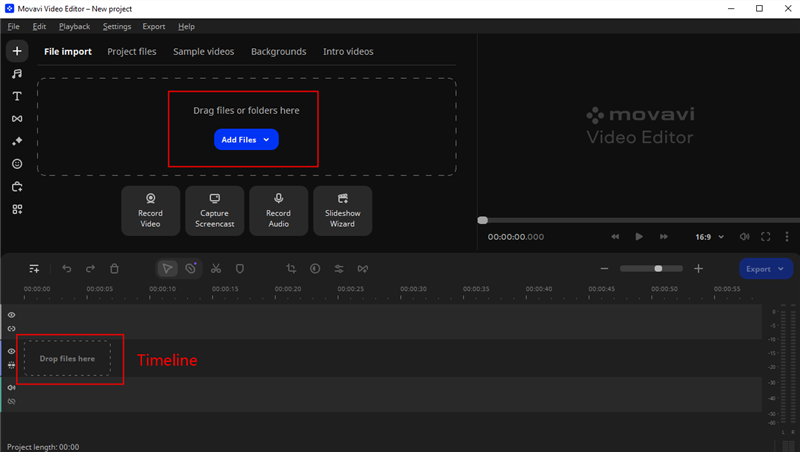Click the blue Export button
The height and width of the screenshot is (452, 800).
click(766, 269)
